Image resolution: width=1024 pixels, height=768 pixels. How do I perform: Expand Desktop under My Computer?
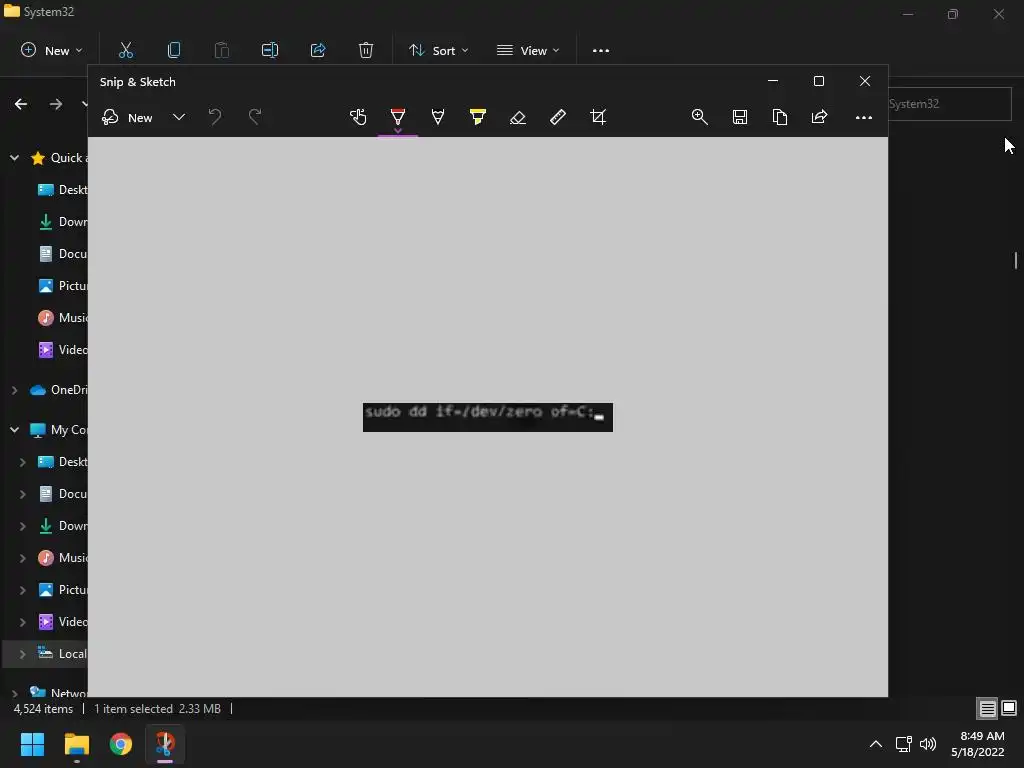23,462
